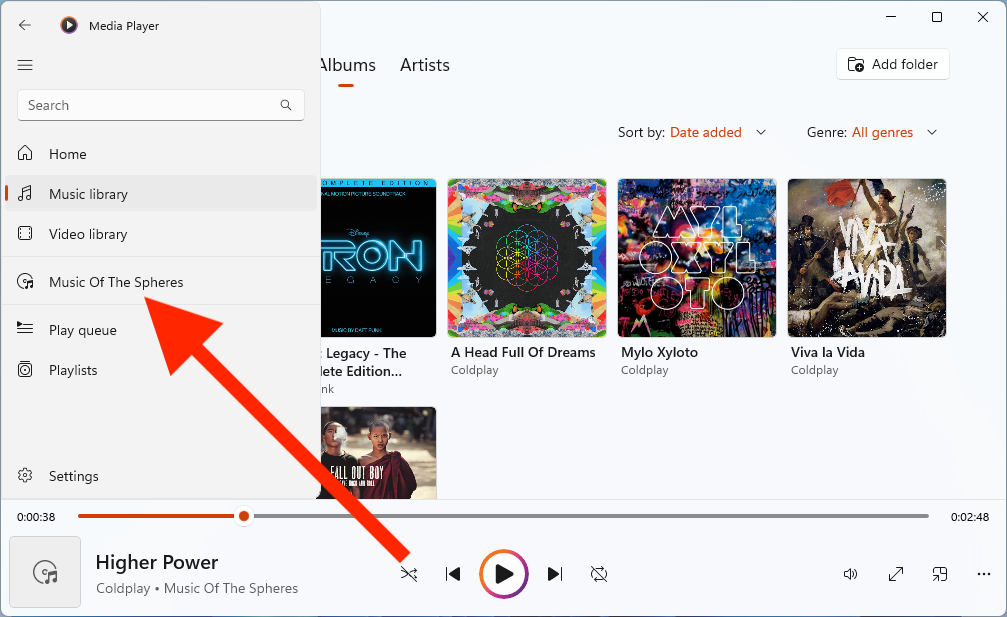The image size is (1007, 617).
Task: Click the Skip Forward playback icon
Action: 555,573
